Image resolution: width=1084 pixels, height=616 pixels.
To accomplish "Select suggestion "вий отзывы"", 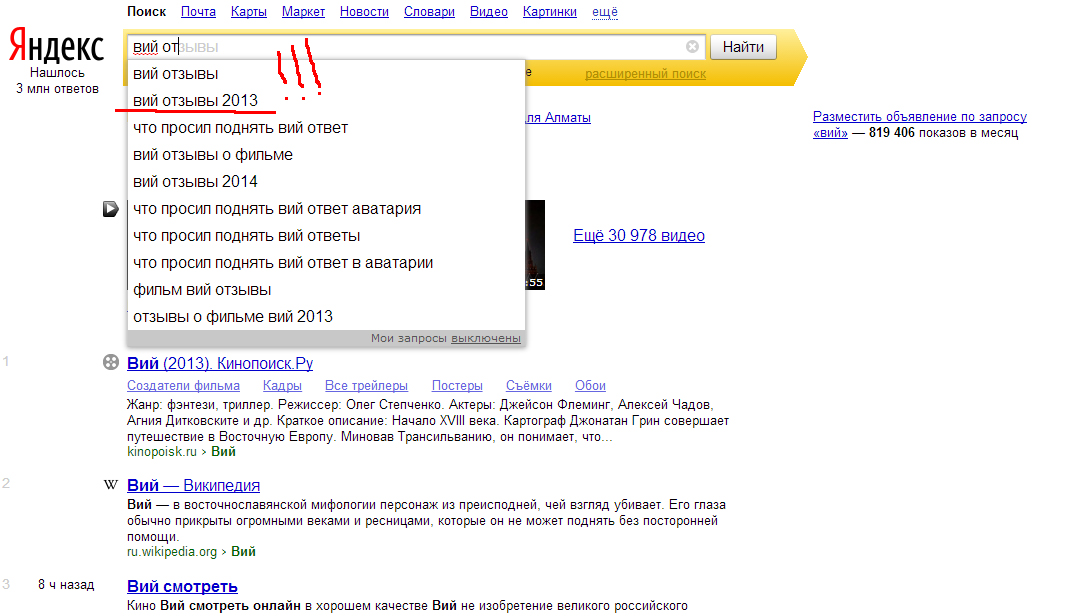I will (x=326, y=74).
